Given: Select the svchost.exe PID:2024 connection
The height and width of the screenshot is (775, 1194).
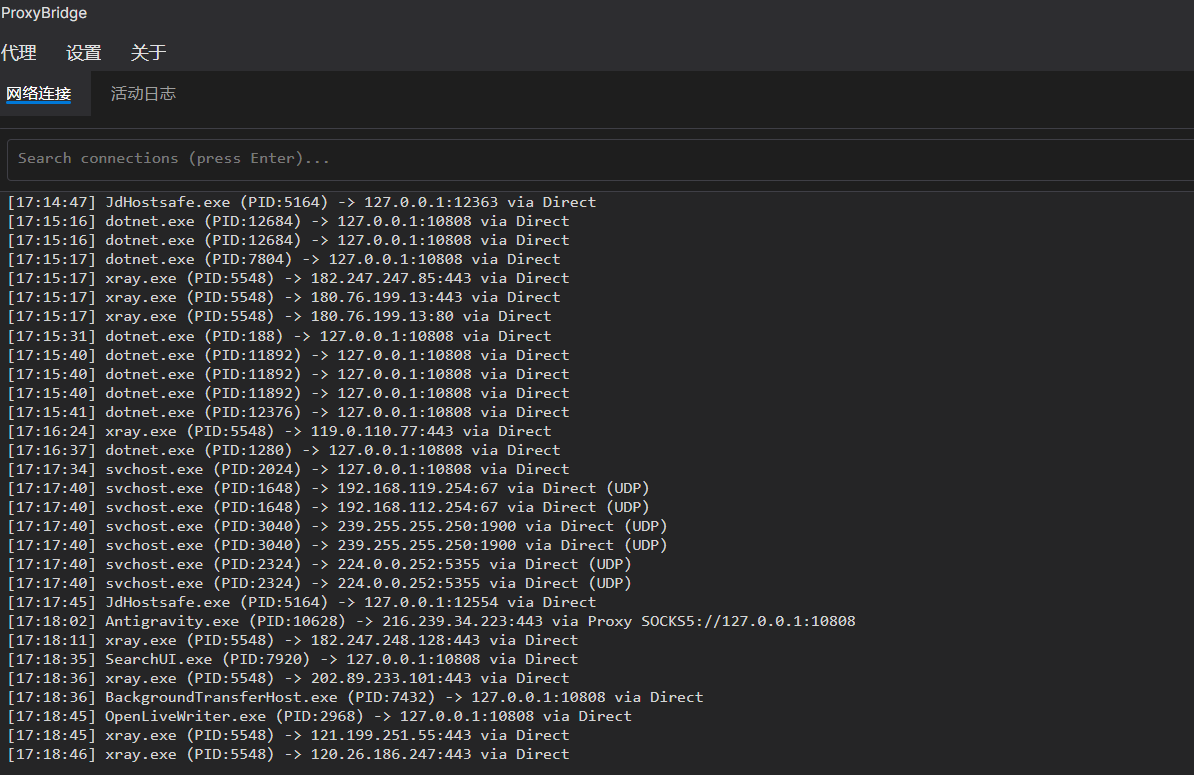Looking at the screenshot, I should pos(288,469).
